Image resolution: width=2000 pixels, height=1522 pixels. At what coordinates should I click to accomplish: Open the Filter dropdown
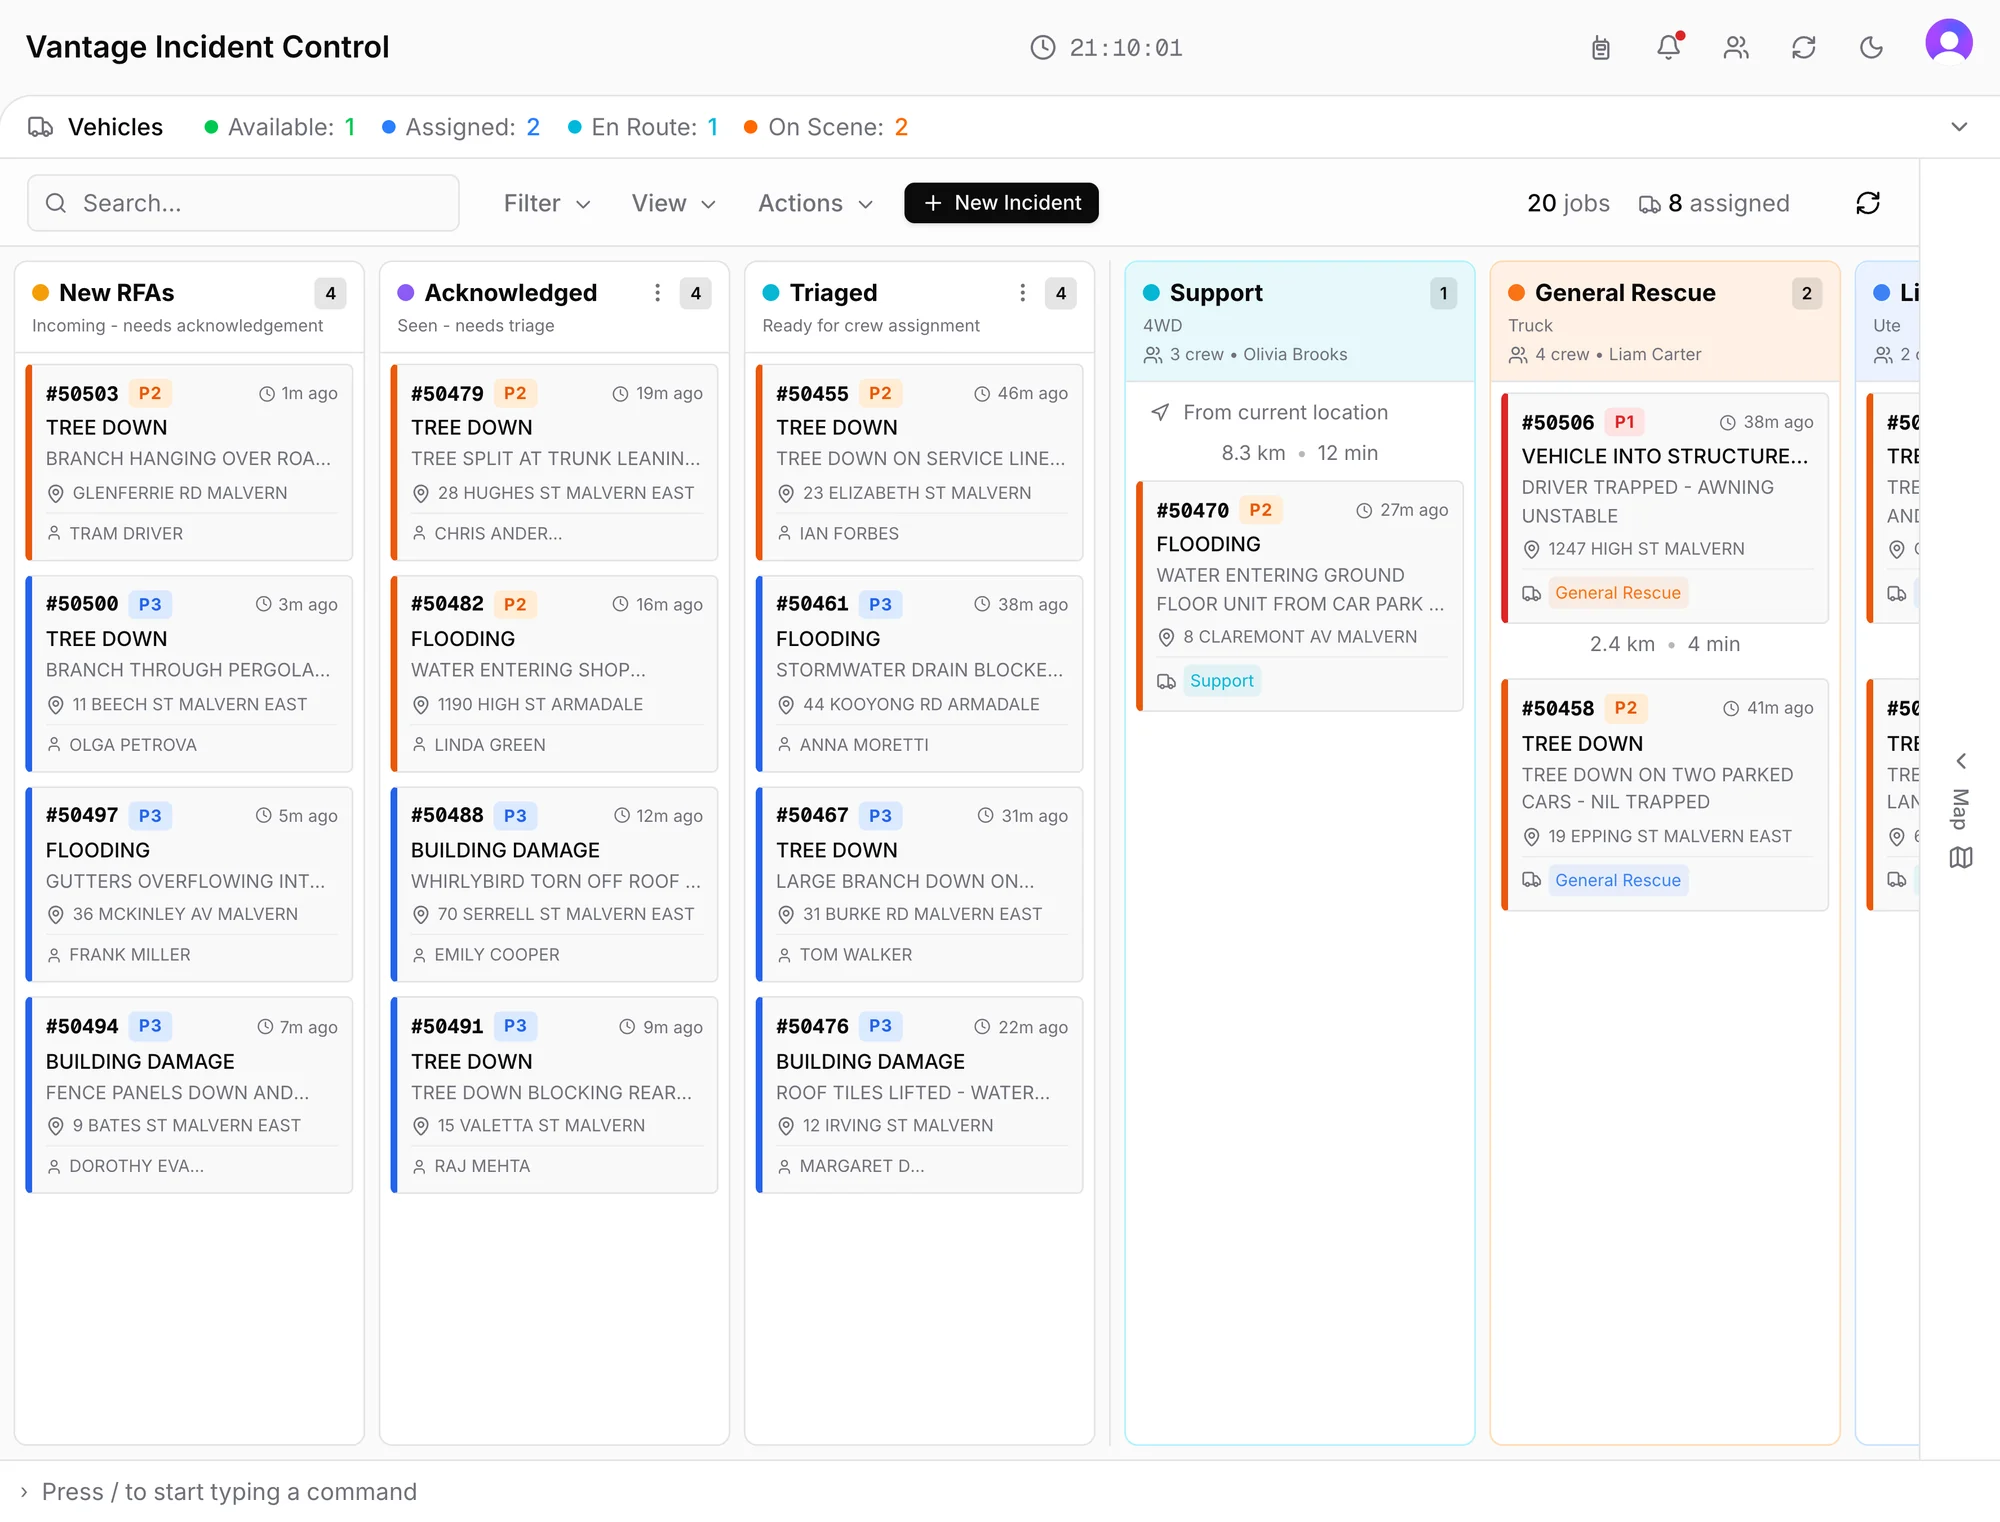tap(547, 203)
